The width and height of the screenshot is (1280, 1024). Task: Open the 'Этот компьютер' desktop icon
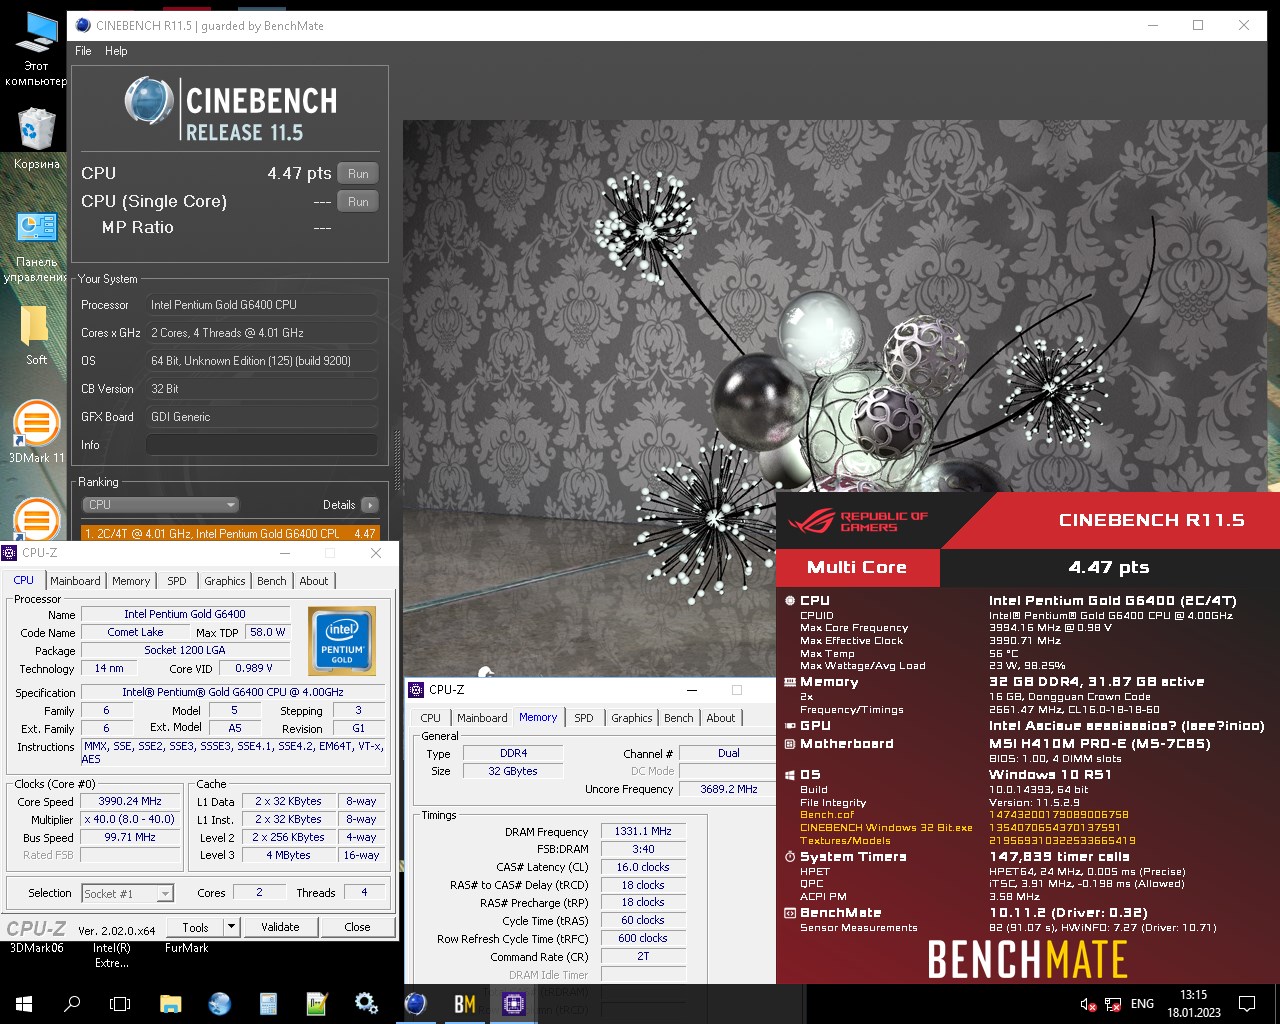pos(36,48)
